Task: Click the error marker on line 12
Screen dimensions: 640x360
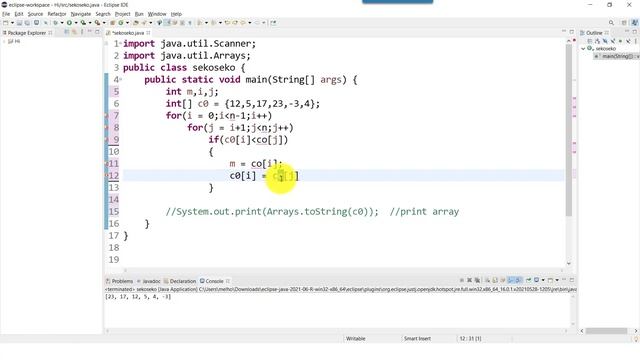Action: tap(107, 176)
